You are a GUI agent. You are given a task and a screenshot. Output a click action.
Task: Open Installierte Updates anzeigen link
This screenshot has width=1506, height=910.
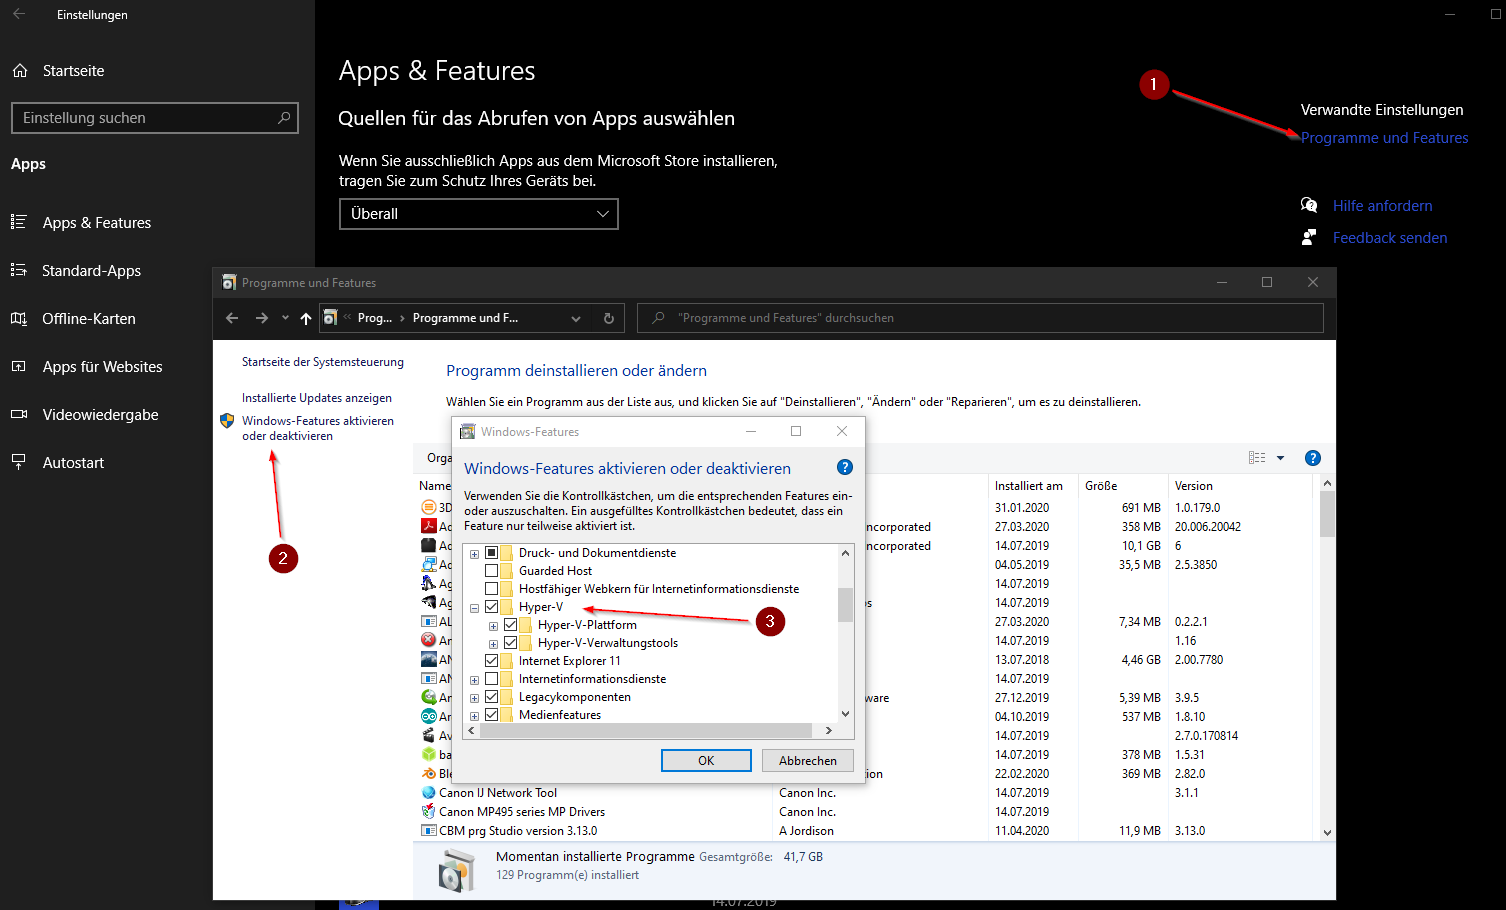pos(317,398)
